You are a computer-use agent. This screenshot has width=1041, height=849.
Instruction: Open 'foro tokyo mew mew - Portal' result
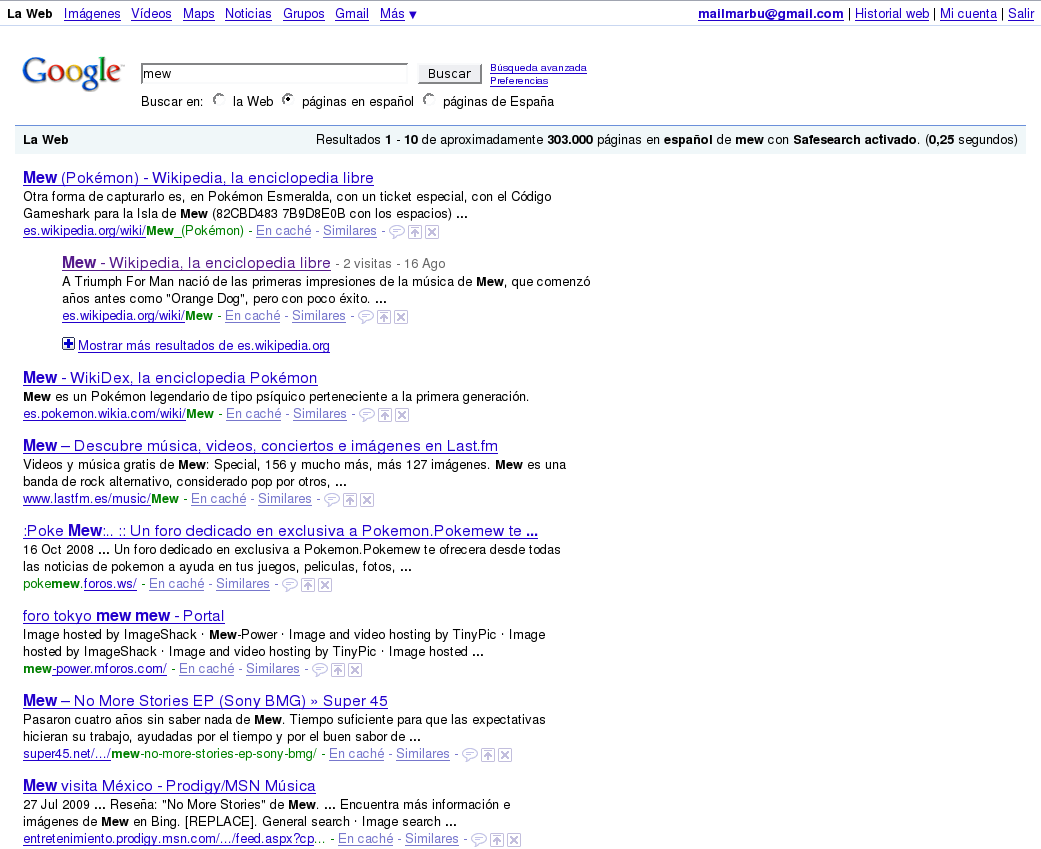tap(123, 616)
